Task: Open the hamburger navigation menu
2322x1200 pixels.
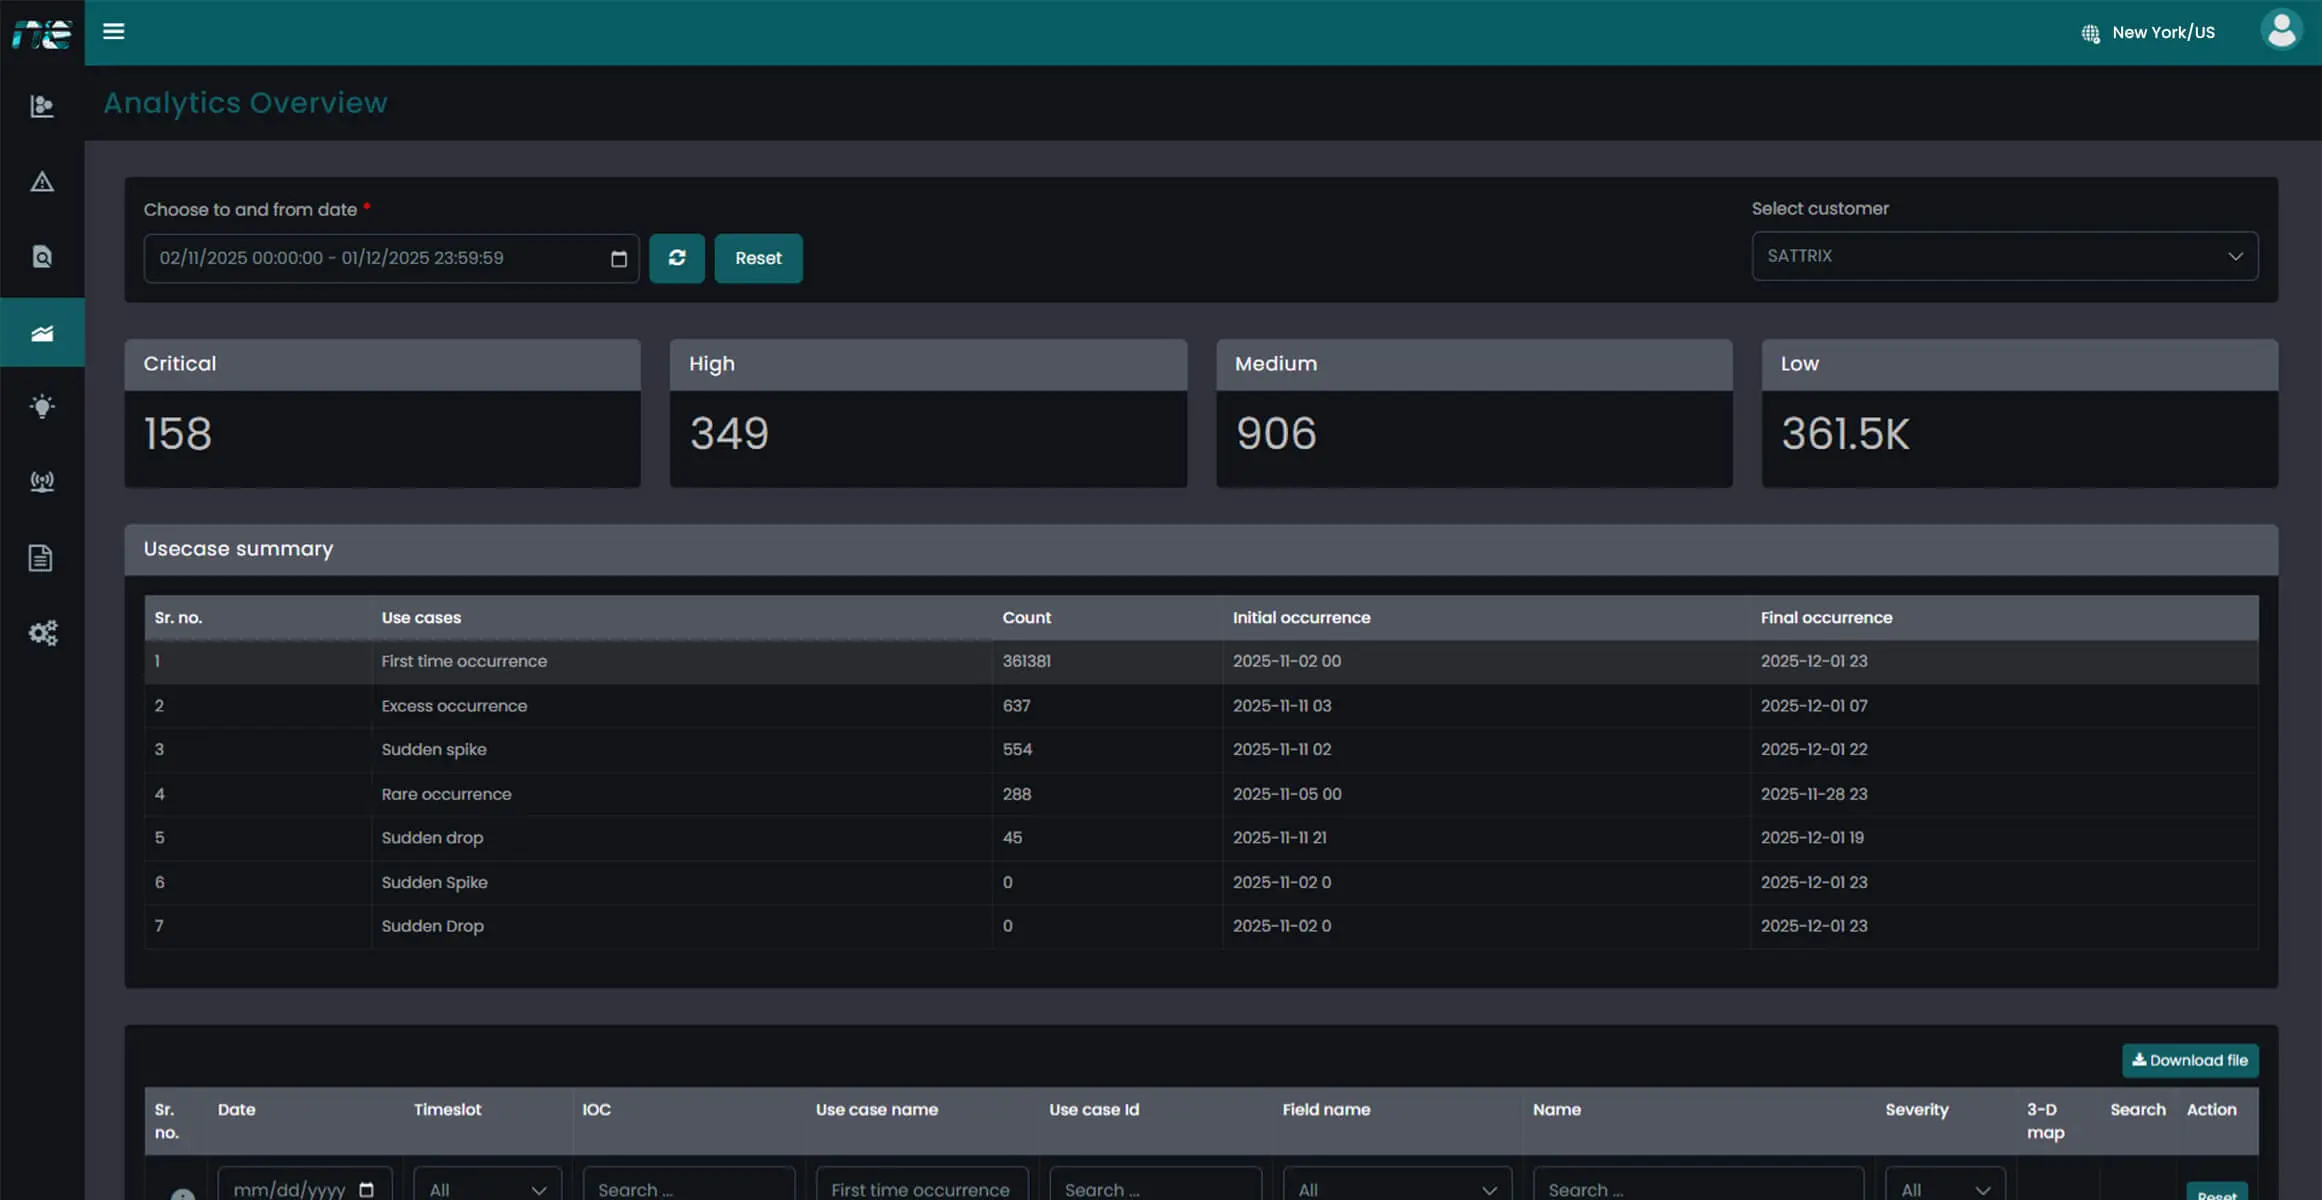Action: pos(113,31)
